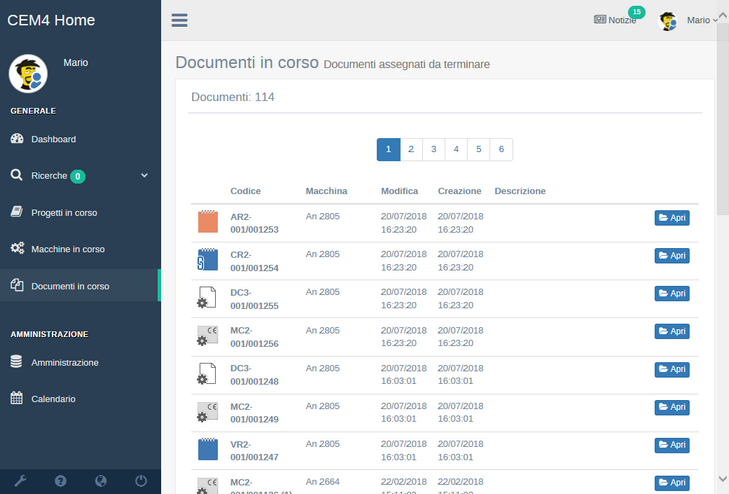
Task: Click the hamburger menu icon to collapse sidebar
Action: (x=179, y=20)
